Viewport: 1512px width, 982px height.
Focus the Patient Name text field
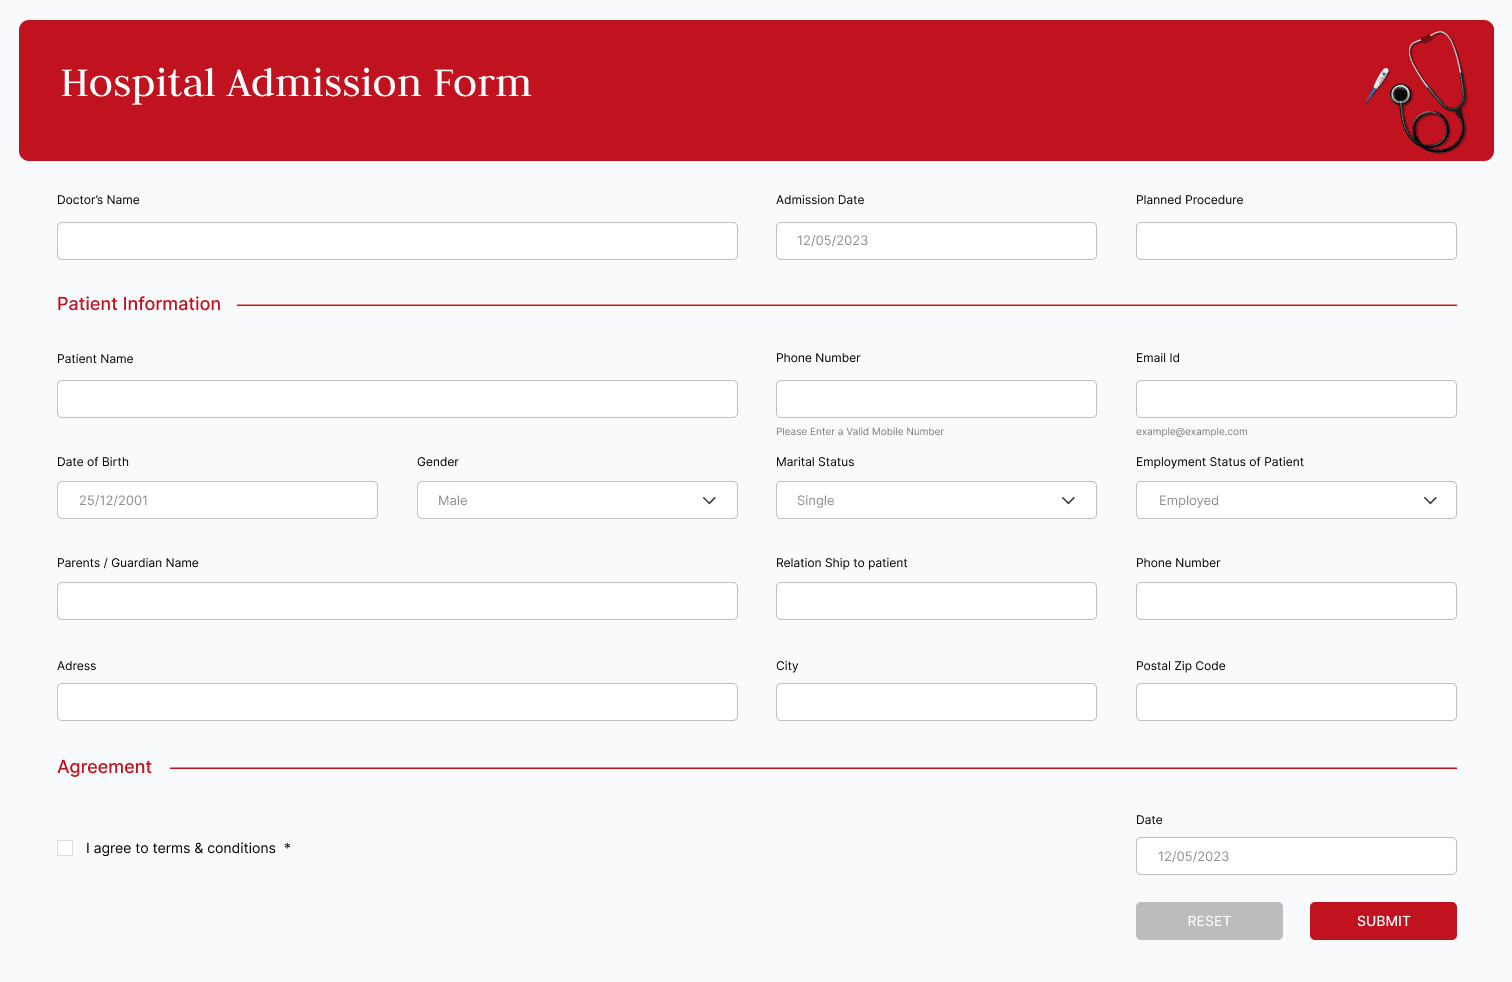tap(396, 398)
